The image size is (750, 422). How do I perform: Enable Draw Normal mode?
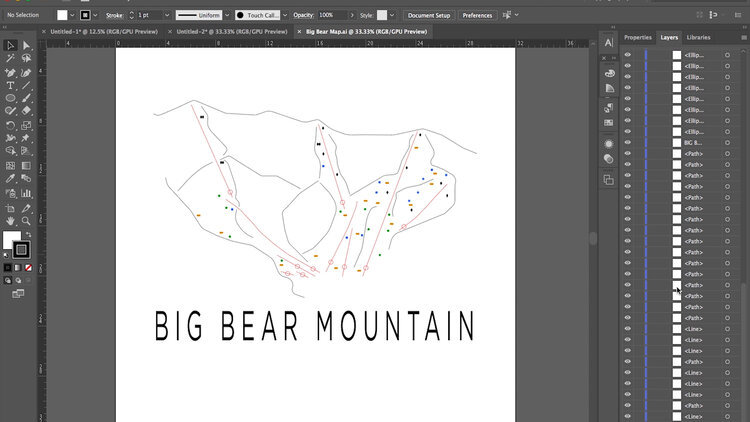8,280
